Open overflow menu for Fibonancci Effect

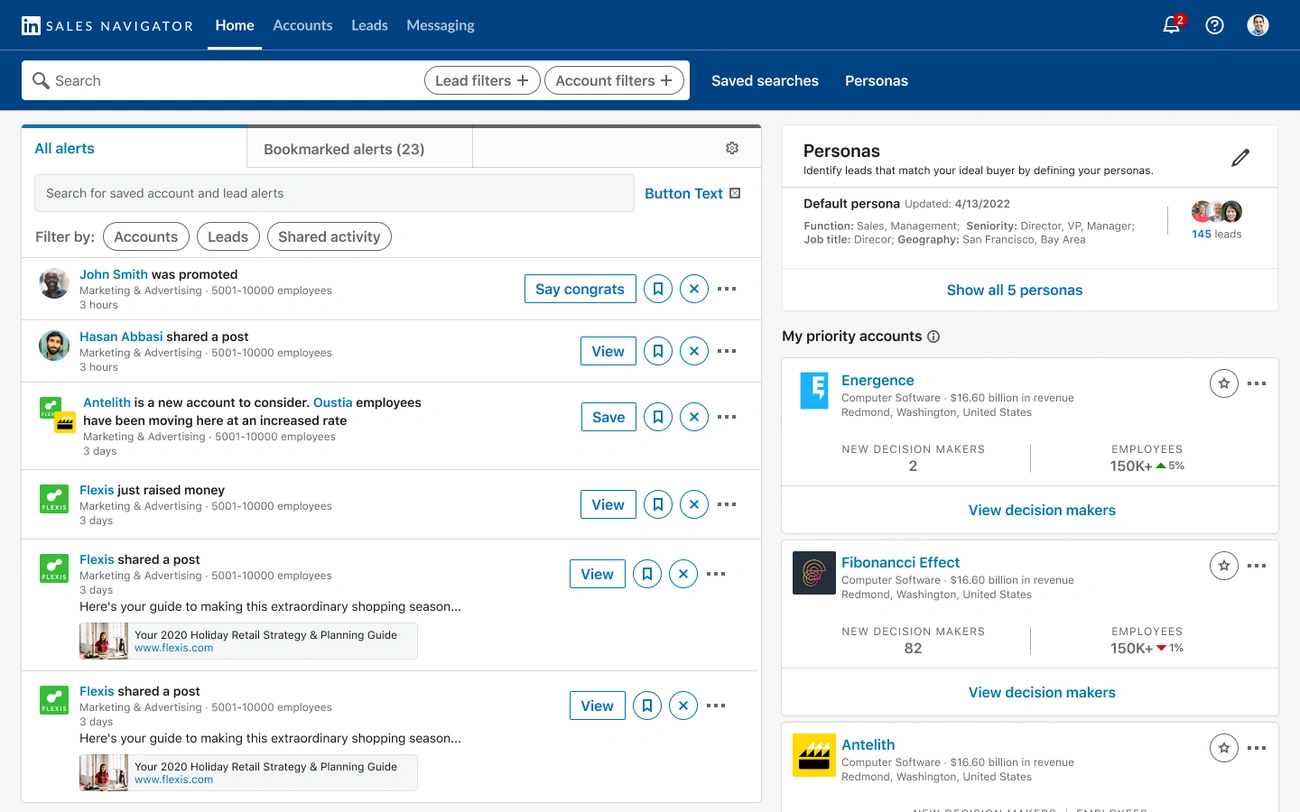[x=1256, y=565]
